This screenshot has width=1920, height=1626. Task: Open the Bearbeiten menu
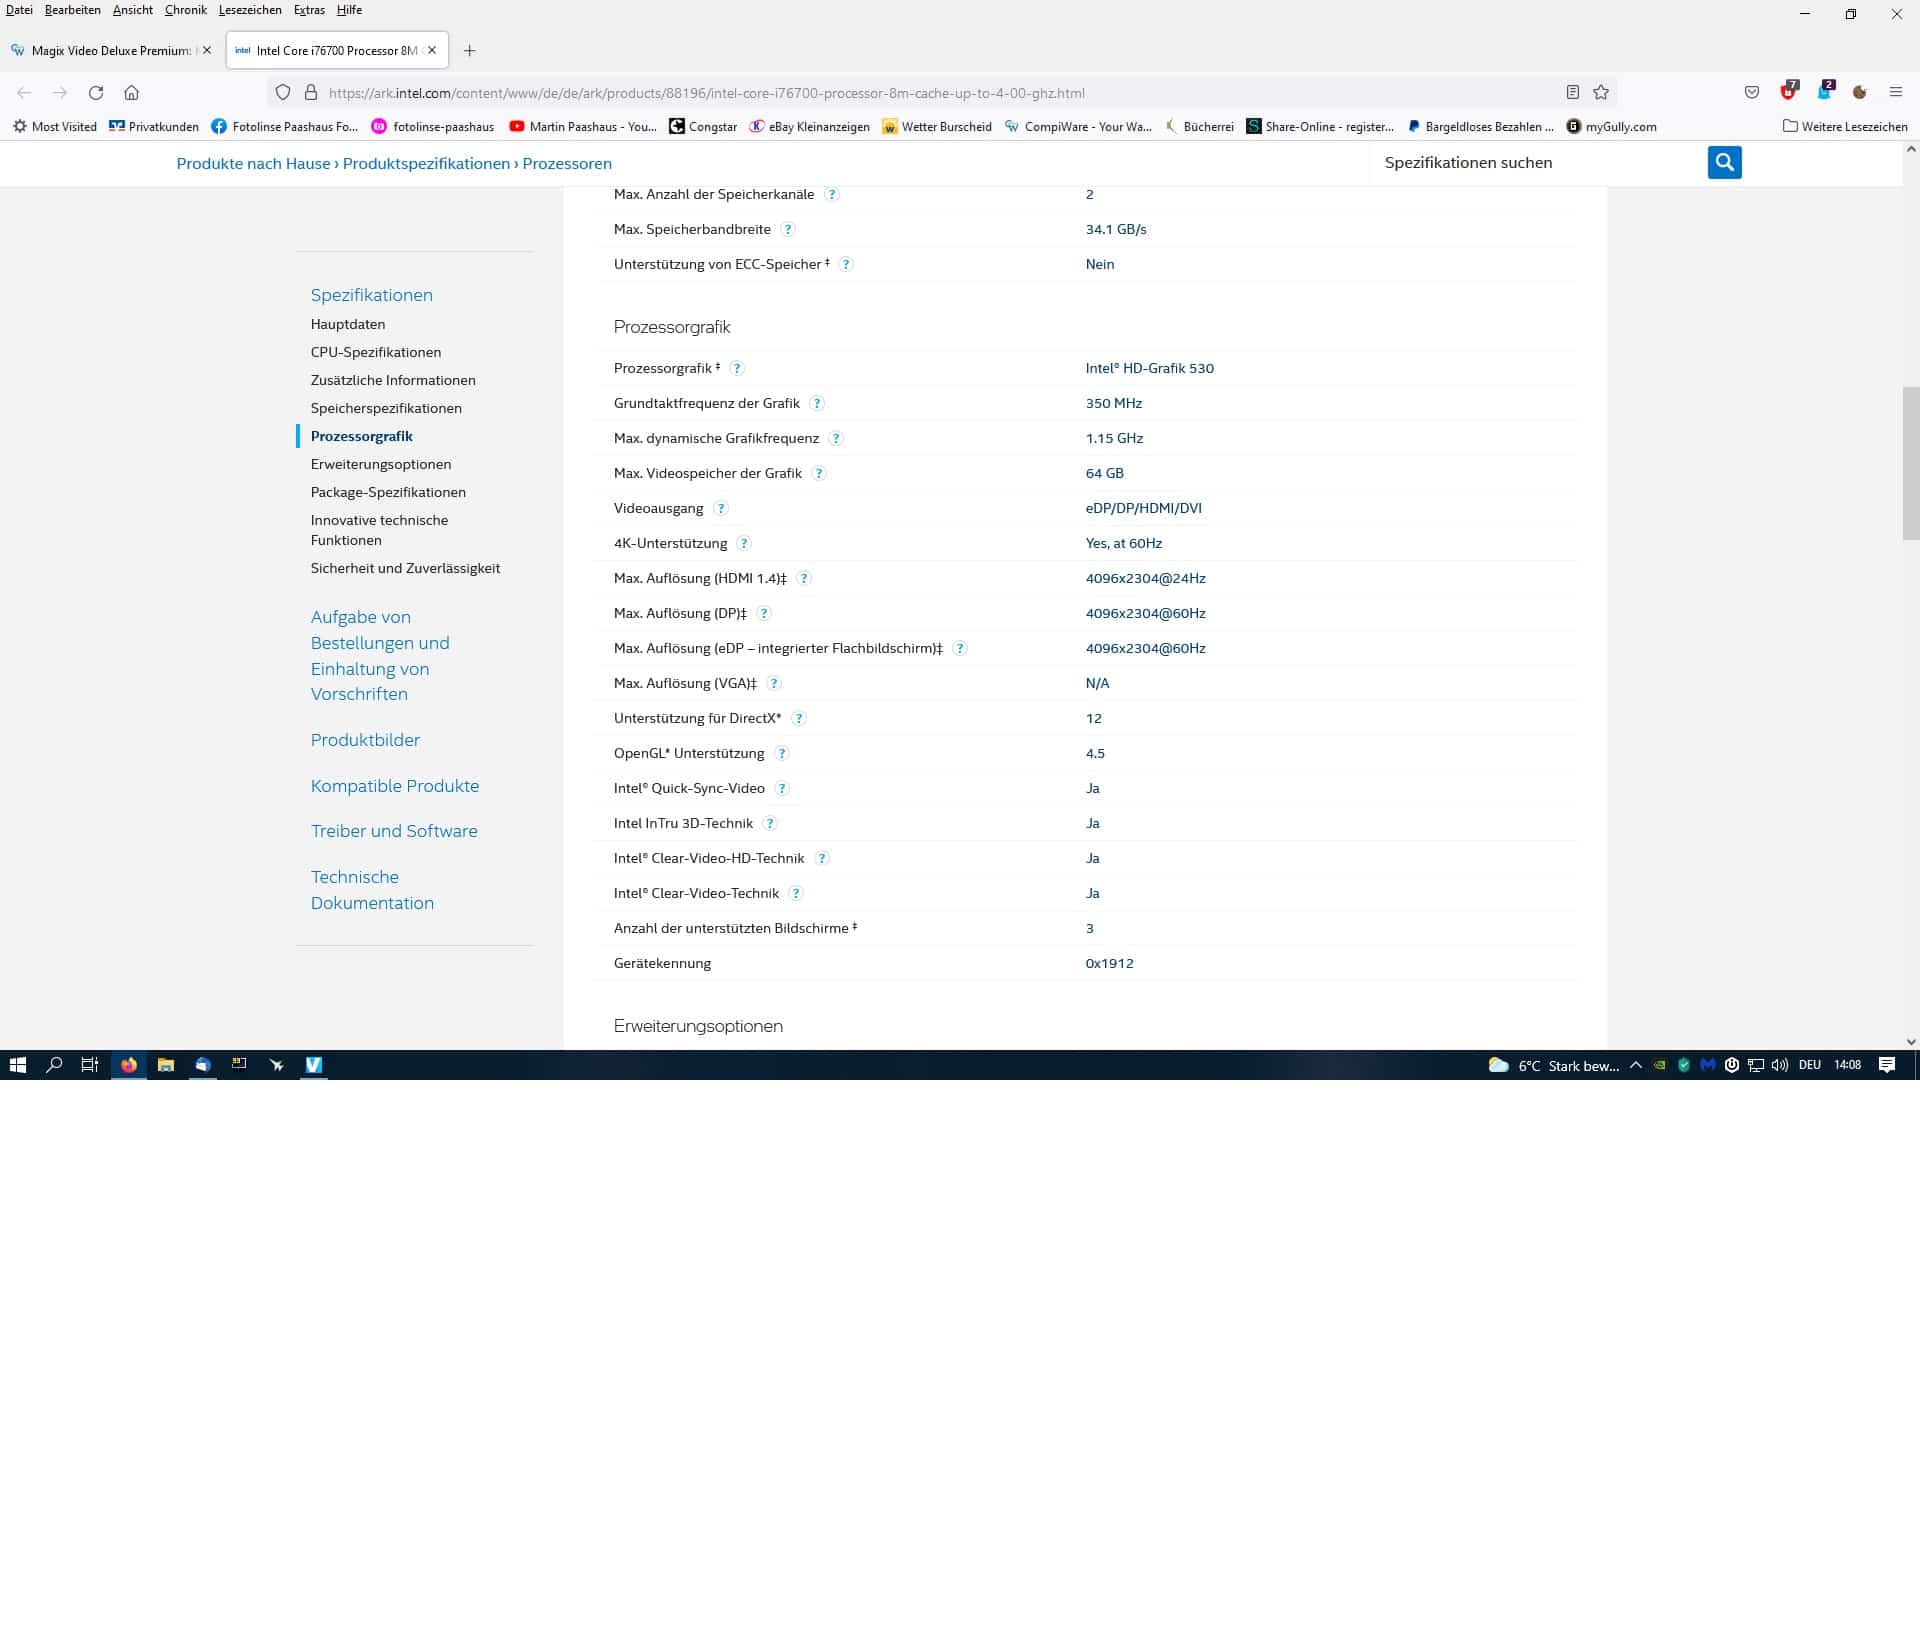[x=72, y=10]
